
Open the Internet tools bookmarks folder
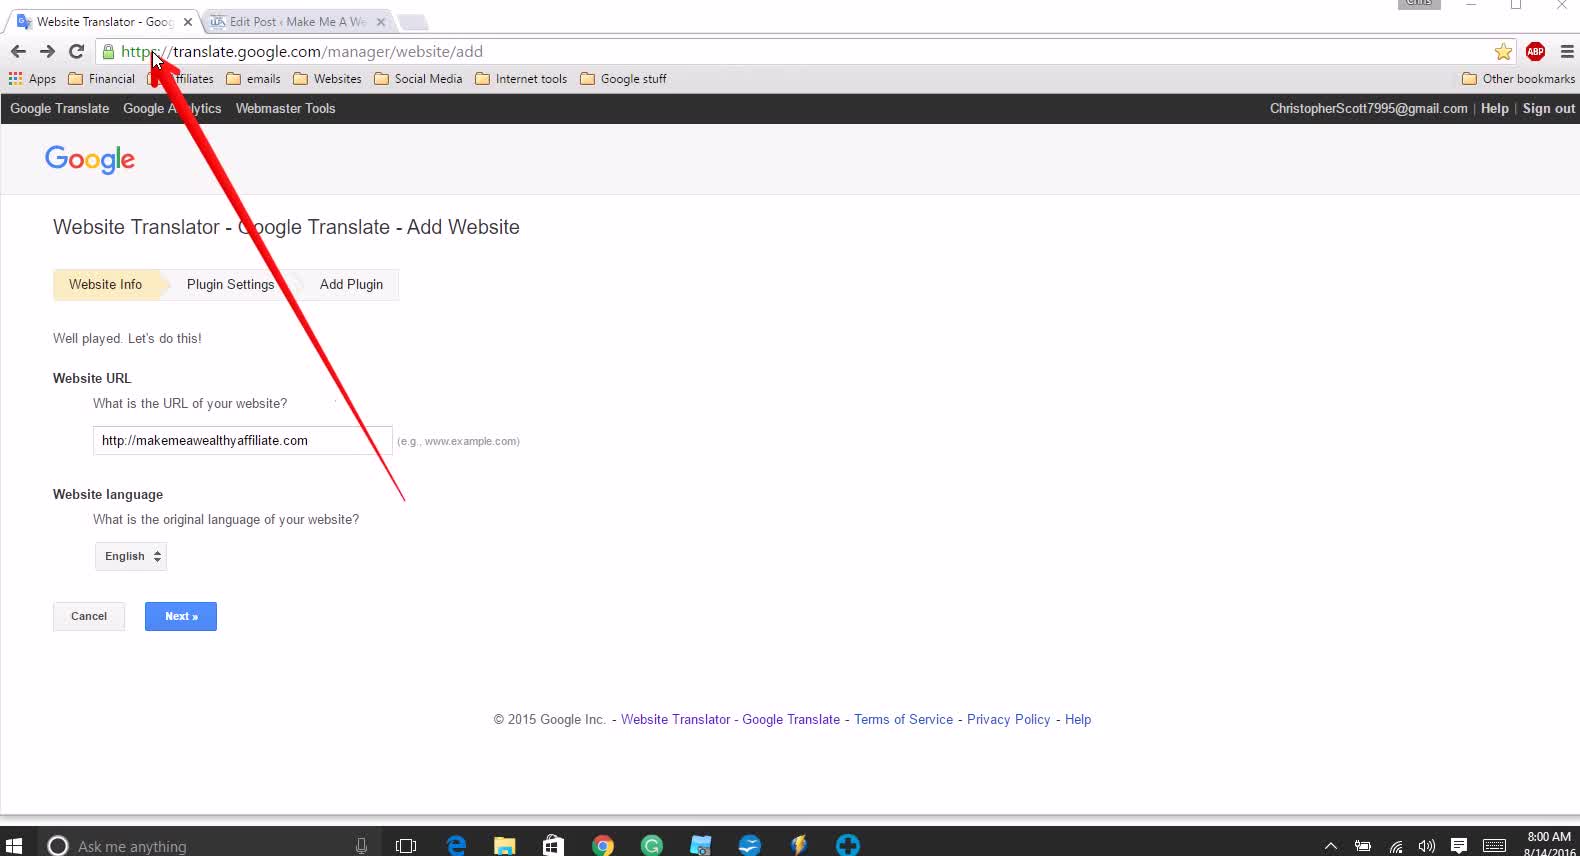[521, 78]
